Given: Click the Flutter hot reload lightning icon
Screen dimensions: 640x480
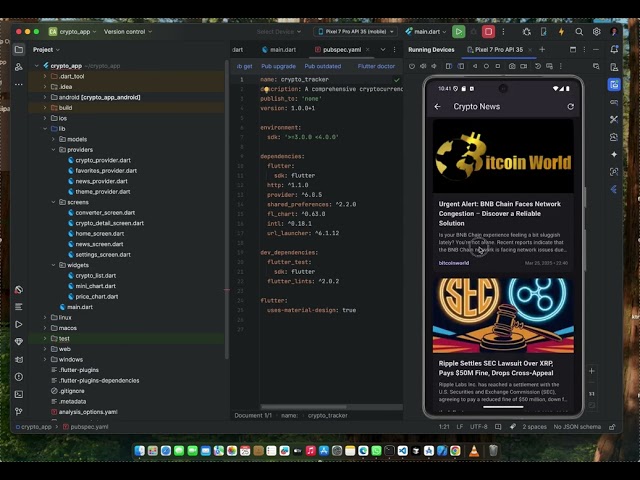Looking at the screenshot, I should (x=561, y=31).
